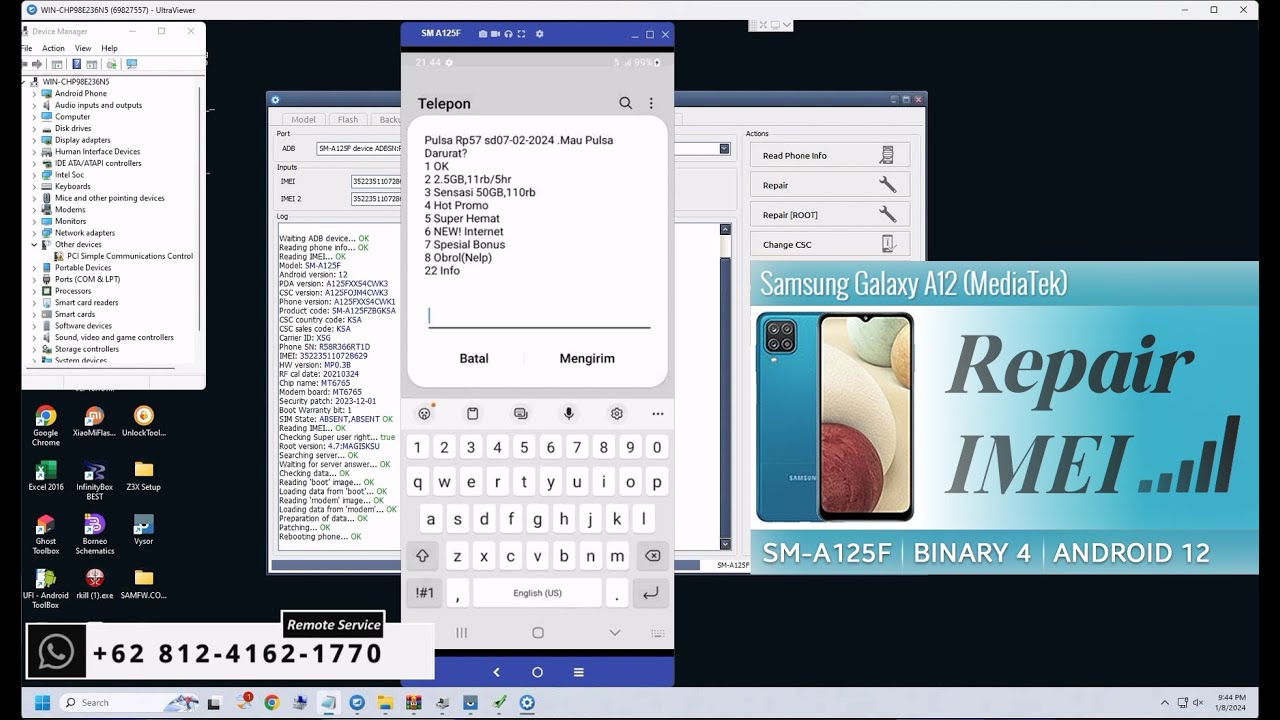The width and height of the screenshot is (1280, 720).
Task: Start video recording in the SM A125F window
Action: 496,34
